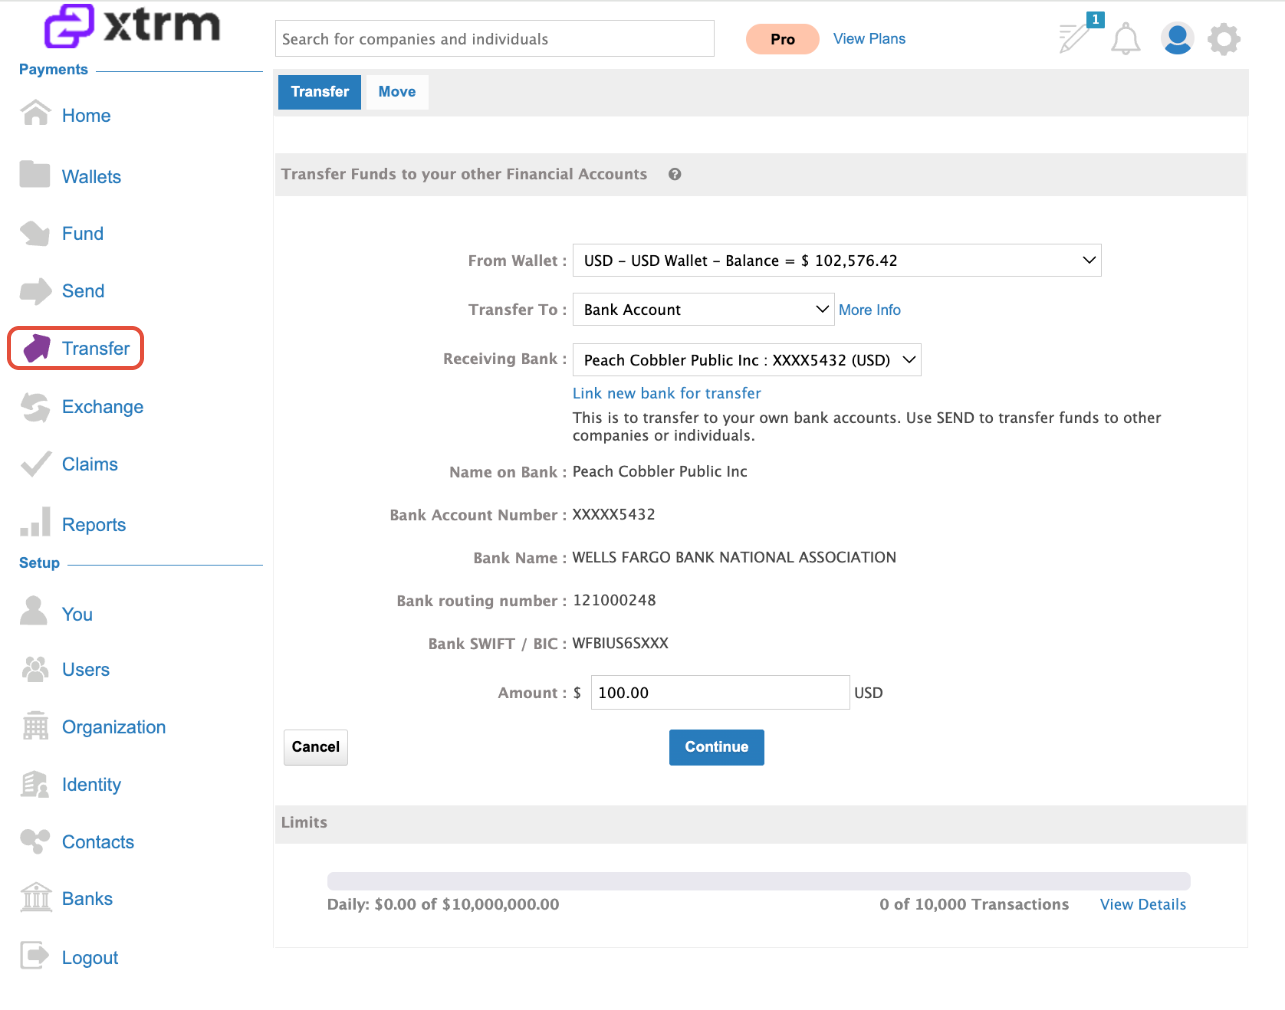
Task: Click the Exchange arrows icon
Action: coord(36,407)
